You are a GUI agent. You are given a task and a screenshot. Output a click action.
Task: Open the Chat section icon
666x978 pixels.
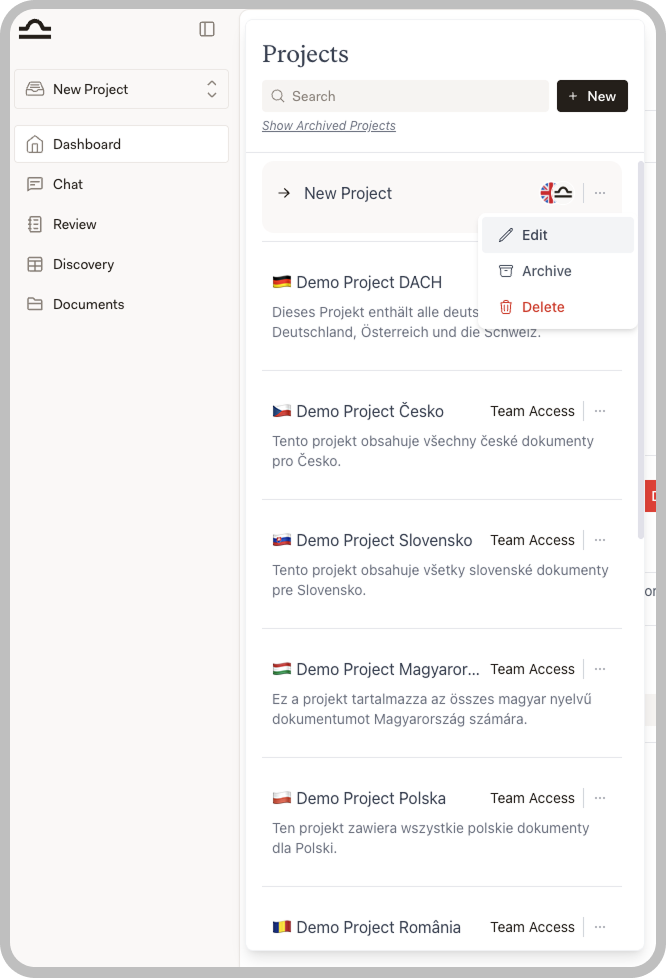pos(33,184)
